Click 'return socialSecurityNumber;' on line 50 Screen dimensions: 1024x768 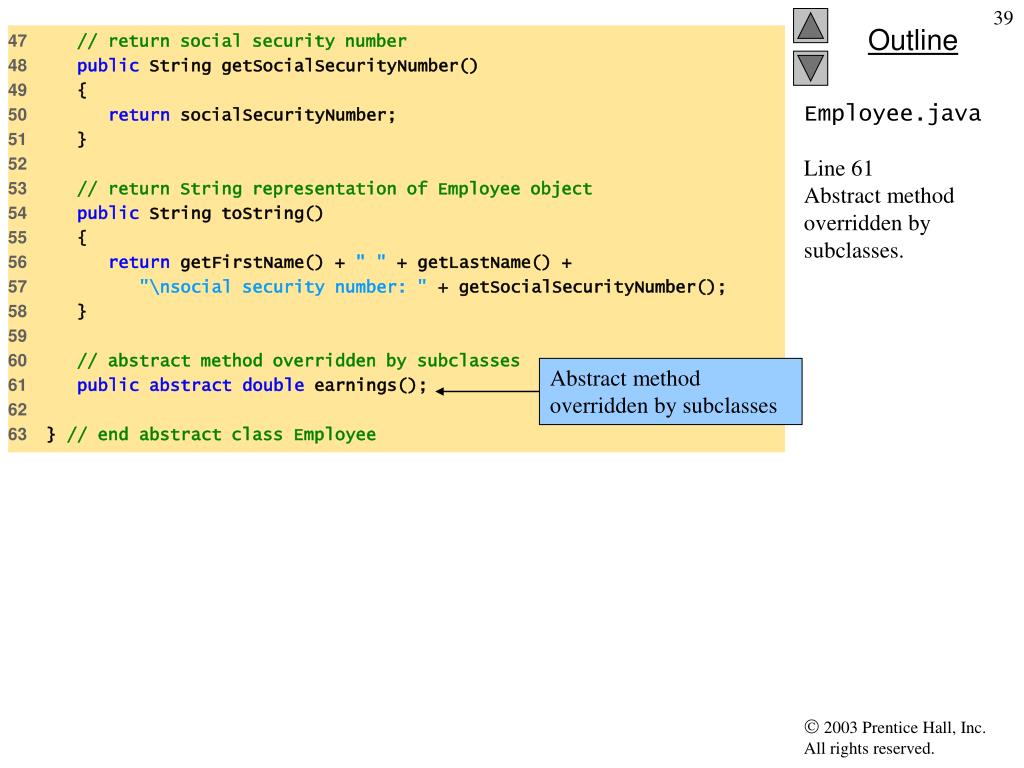click(x=252, y=115)
